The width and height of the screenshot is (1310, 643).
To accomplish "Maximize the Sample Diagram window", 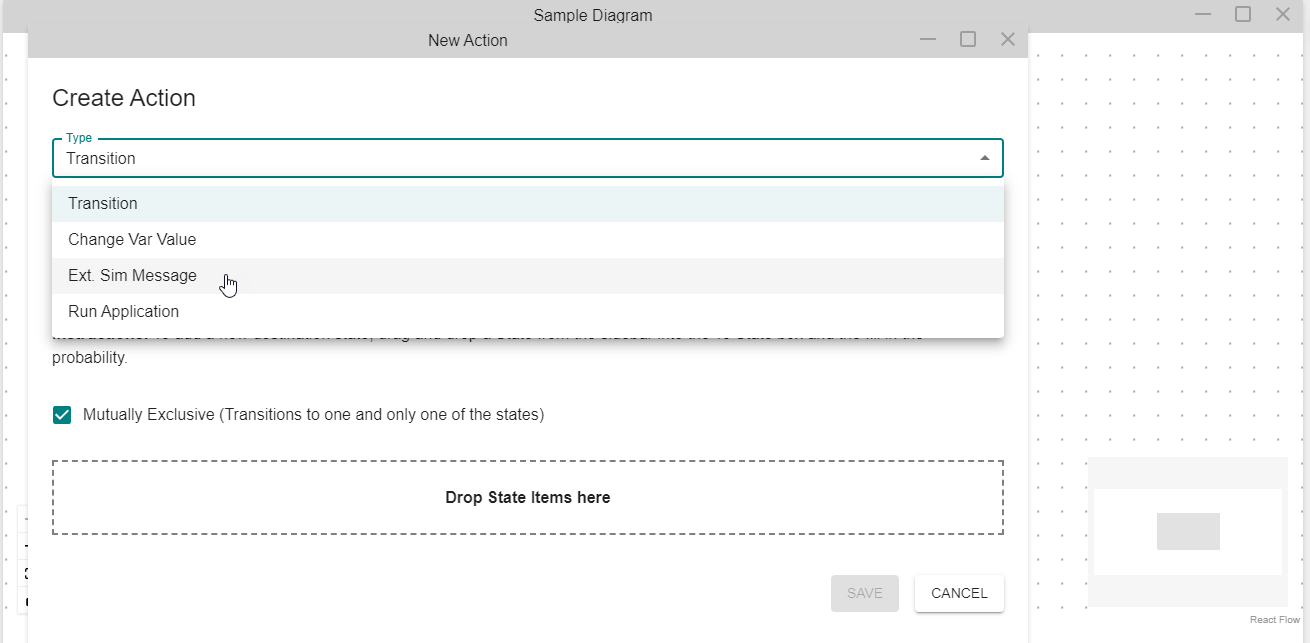I will 1243,14.
